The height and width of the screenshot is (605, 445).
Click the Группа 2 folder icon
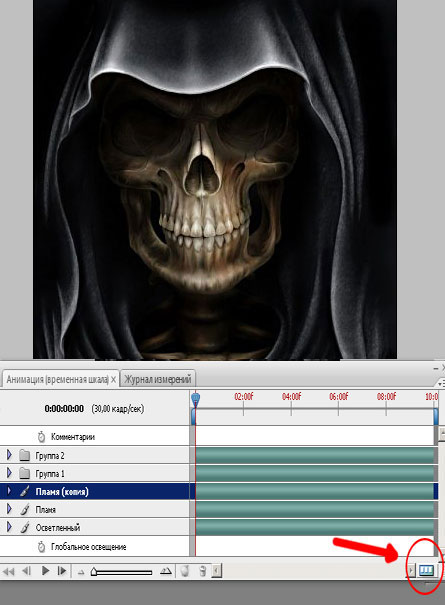tap(25, 455)
